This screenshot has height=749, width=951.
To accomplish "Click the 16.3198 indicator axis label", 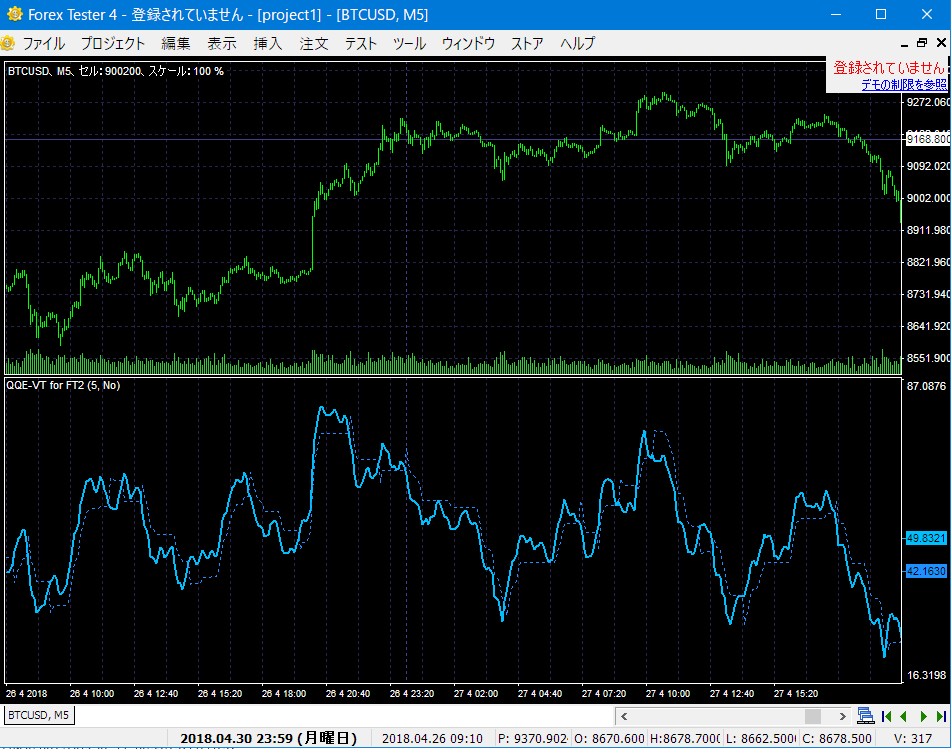I will [x=926, y=675].
